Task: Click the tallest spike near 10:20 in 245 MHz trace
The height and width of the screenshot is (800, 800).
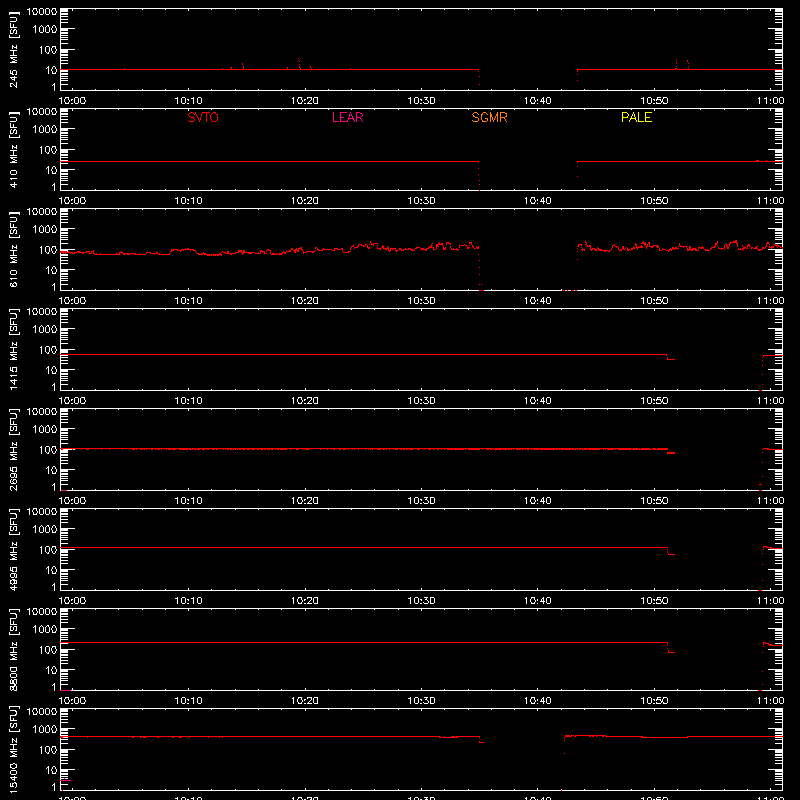Action: pyautogui.click(x=299, y=63)
